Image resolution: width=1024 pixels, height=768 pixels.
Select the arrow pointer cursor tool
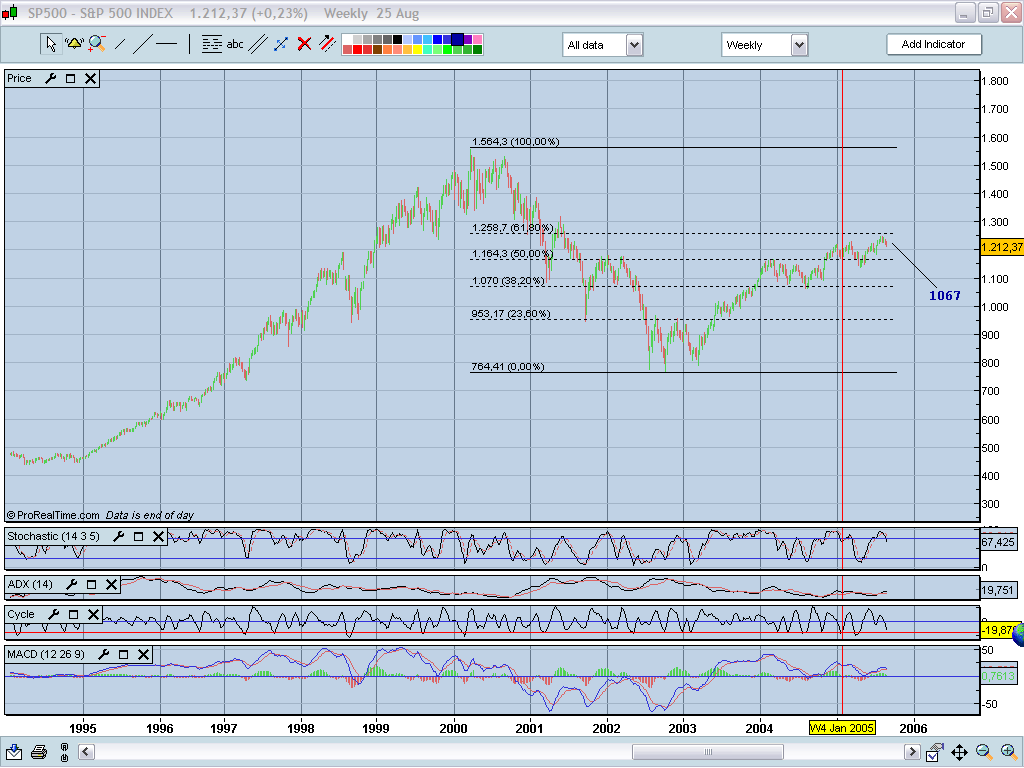click(50, 44)
